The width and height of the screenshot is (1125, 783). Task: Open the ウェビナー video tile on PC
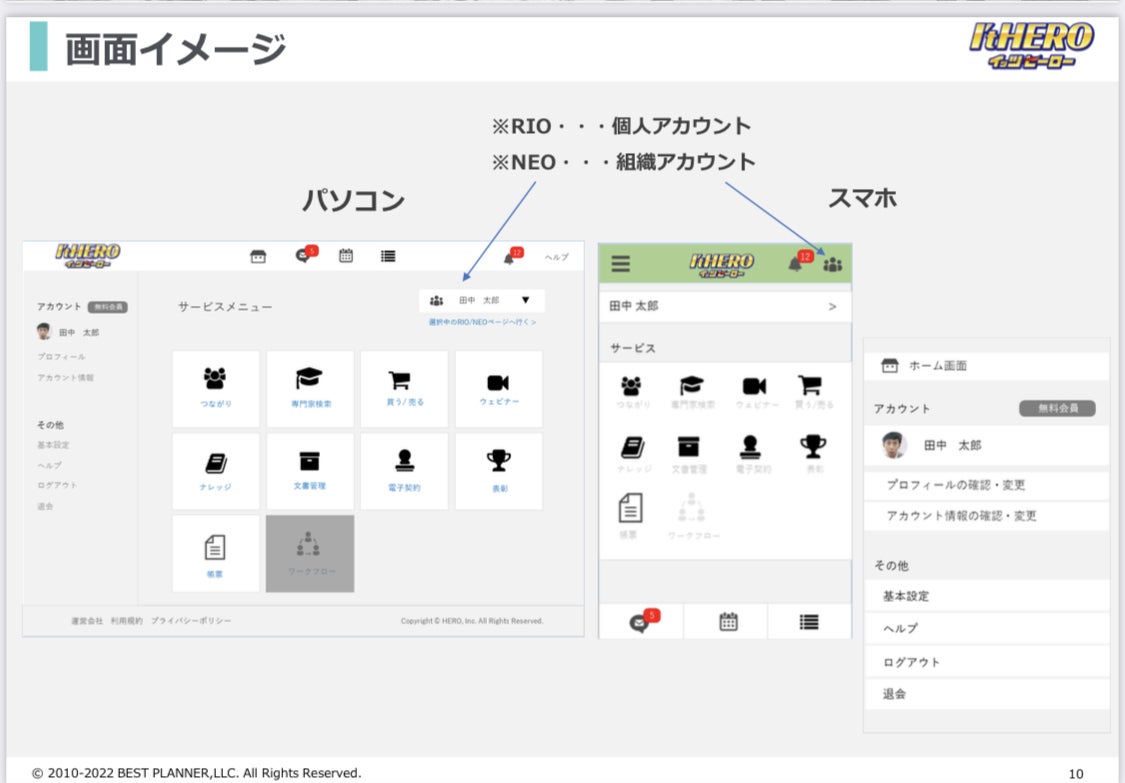coord(498,388)
